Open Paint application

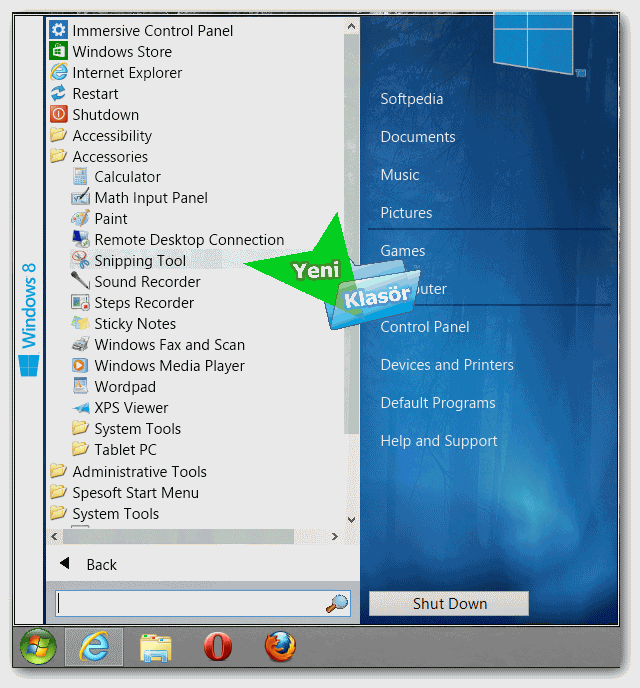pyautogui.click(x=110, y=219)
